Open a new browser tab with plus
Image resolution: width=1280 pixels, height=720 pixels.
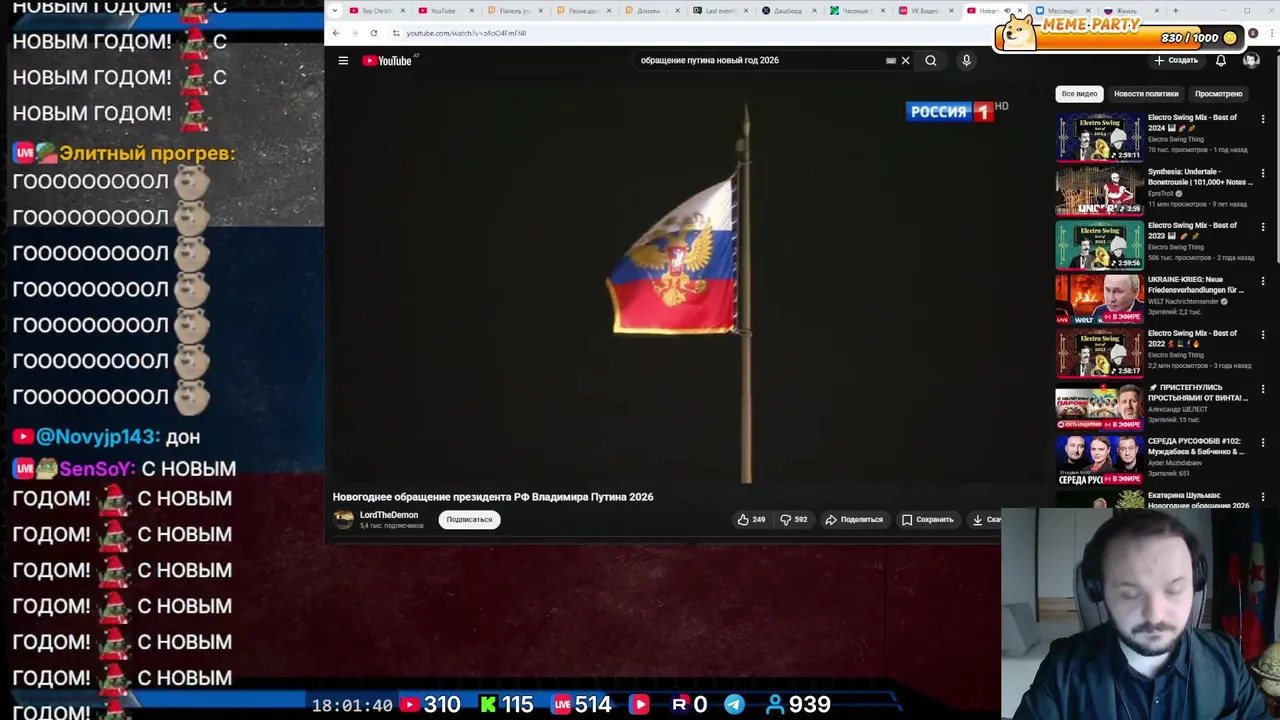coord(1175,11)
